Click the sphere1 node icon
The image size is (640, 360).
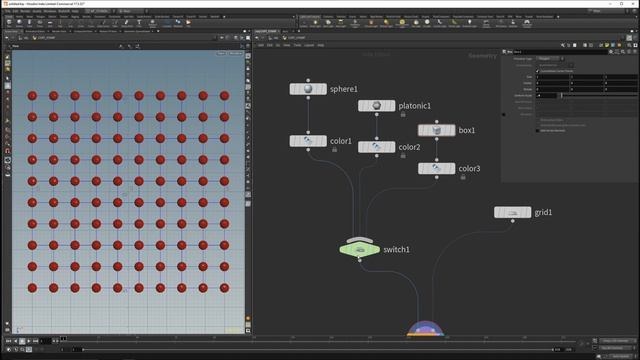pyautogui.click(x=308, y=89)
